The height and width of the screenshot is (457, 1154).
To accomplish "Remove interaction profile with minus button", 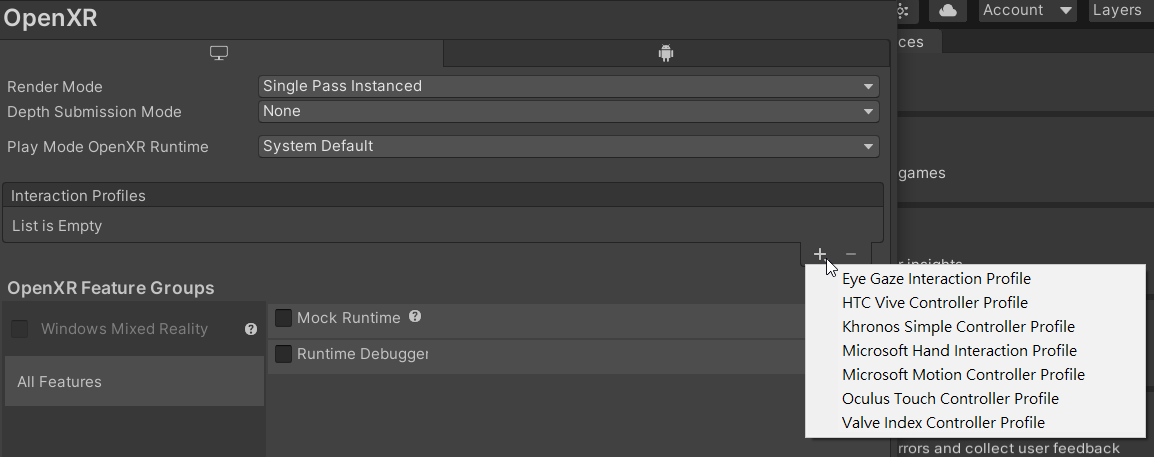I will 851,255.
